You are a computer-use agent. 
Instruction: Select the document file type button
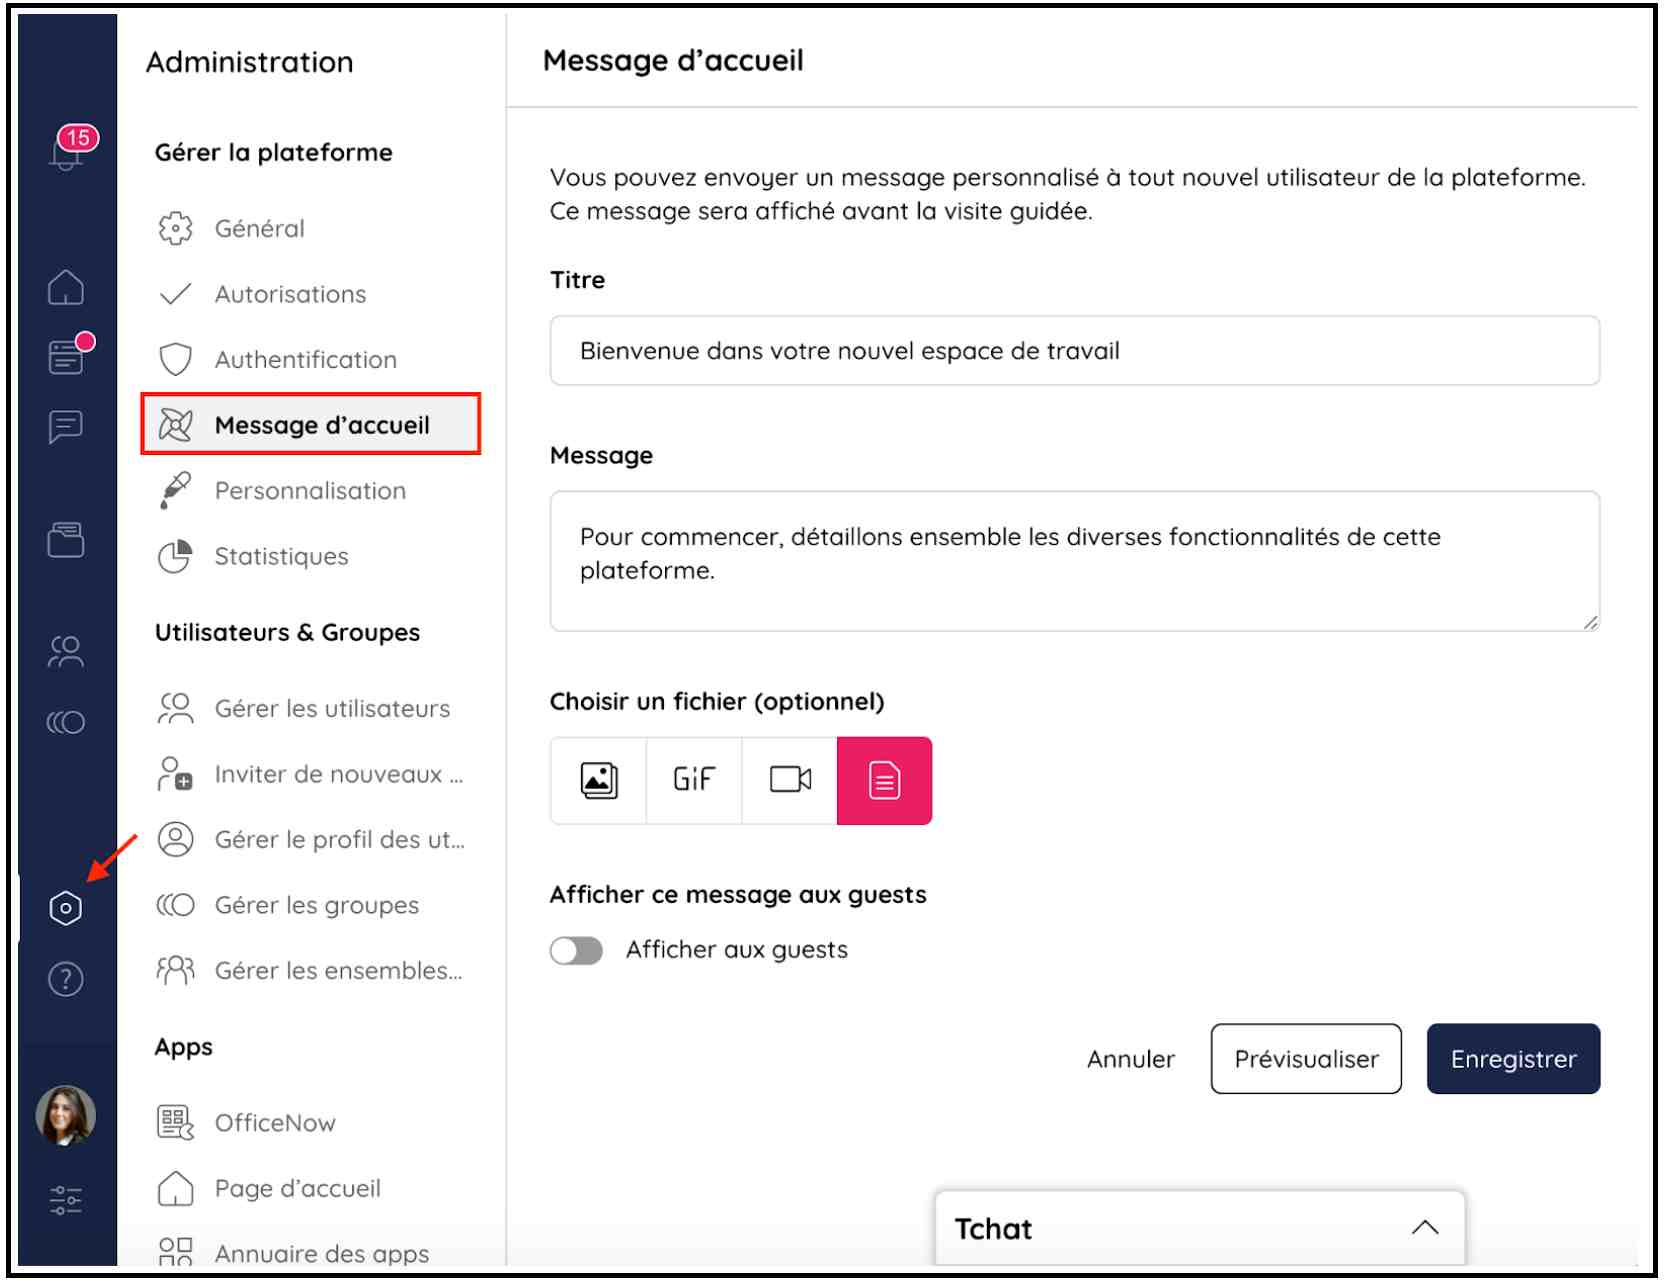885,780
